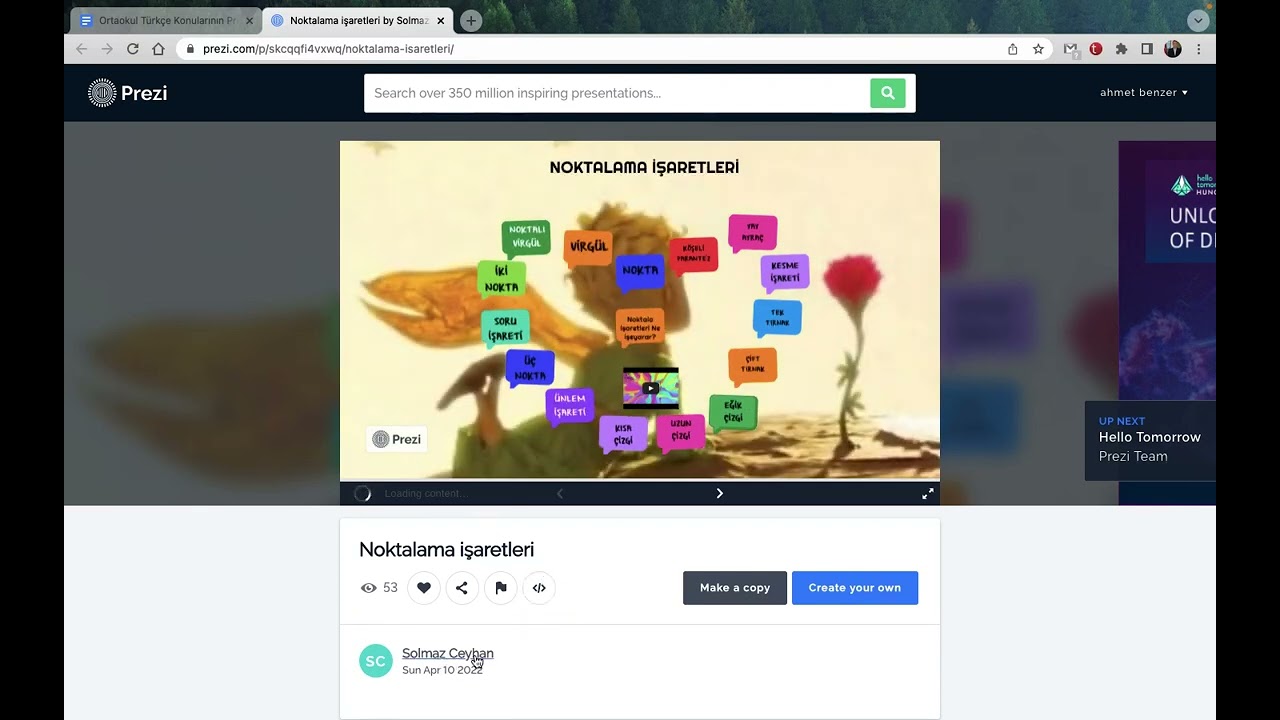The width and height of the screenshot is (1280, 720).
Task: Select the EĞİK ÇİZGİ bubble
Action: pyautogui.click(x=733, y=412)
